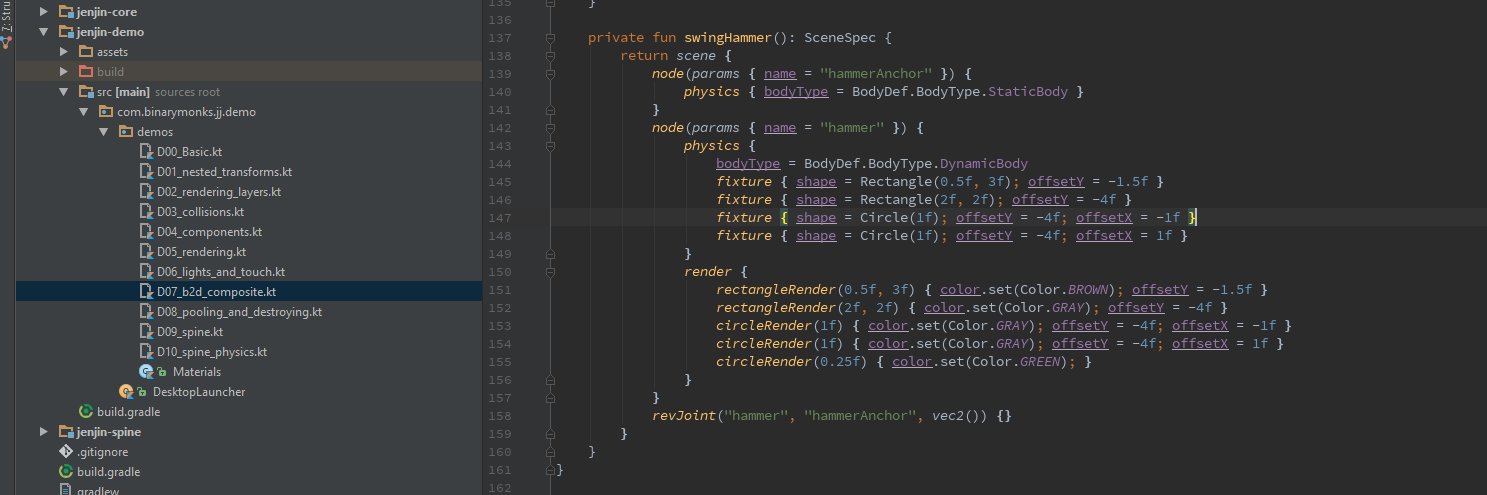Viewport: 1487px width, 495px height.
Task: Click the demos package folder icon
Action: point(126,132)
